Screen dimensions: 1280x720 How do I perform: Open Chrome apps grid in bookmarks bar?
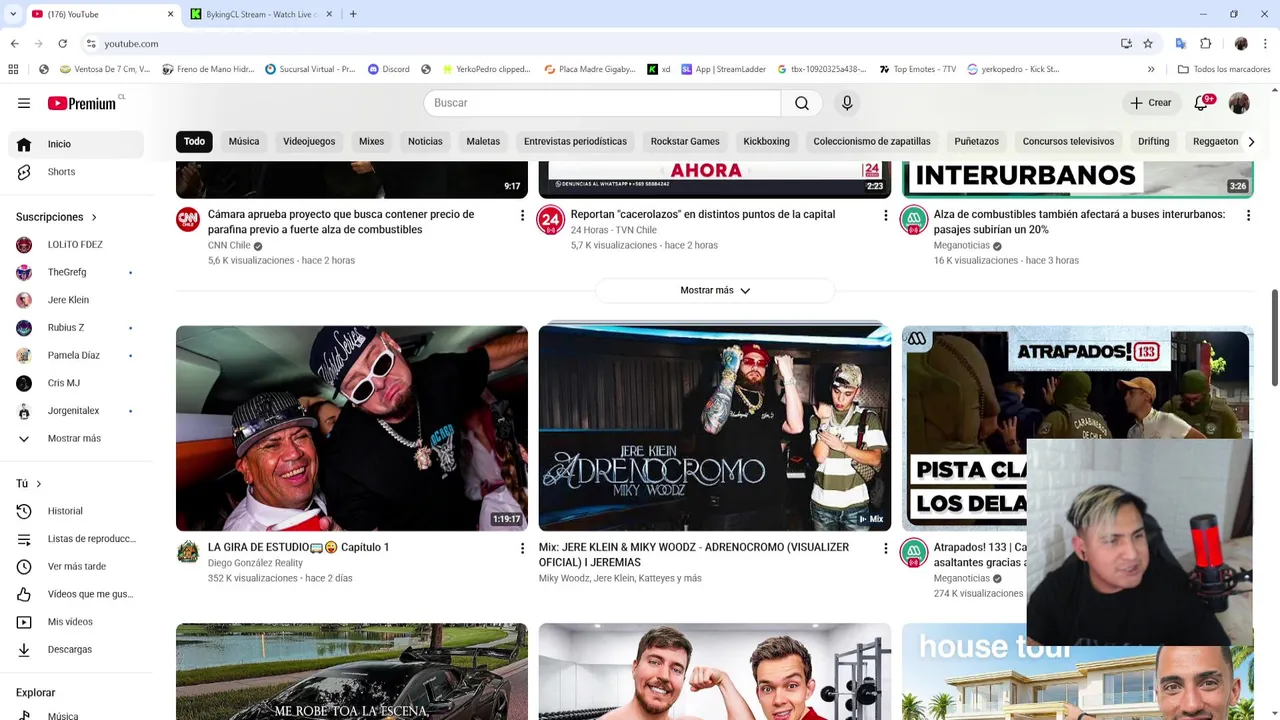[x=13, y=69]
